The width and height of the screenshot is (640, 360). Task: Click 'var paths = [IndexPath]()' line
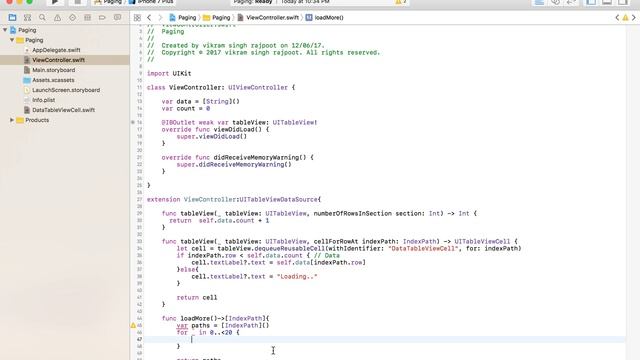click(x=223, y=325)
